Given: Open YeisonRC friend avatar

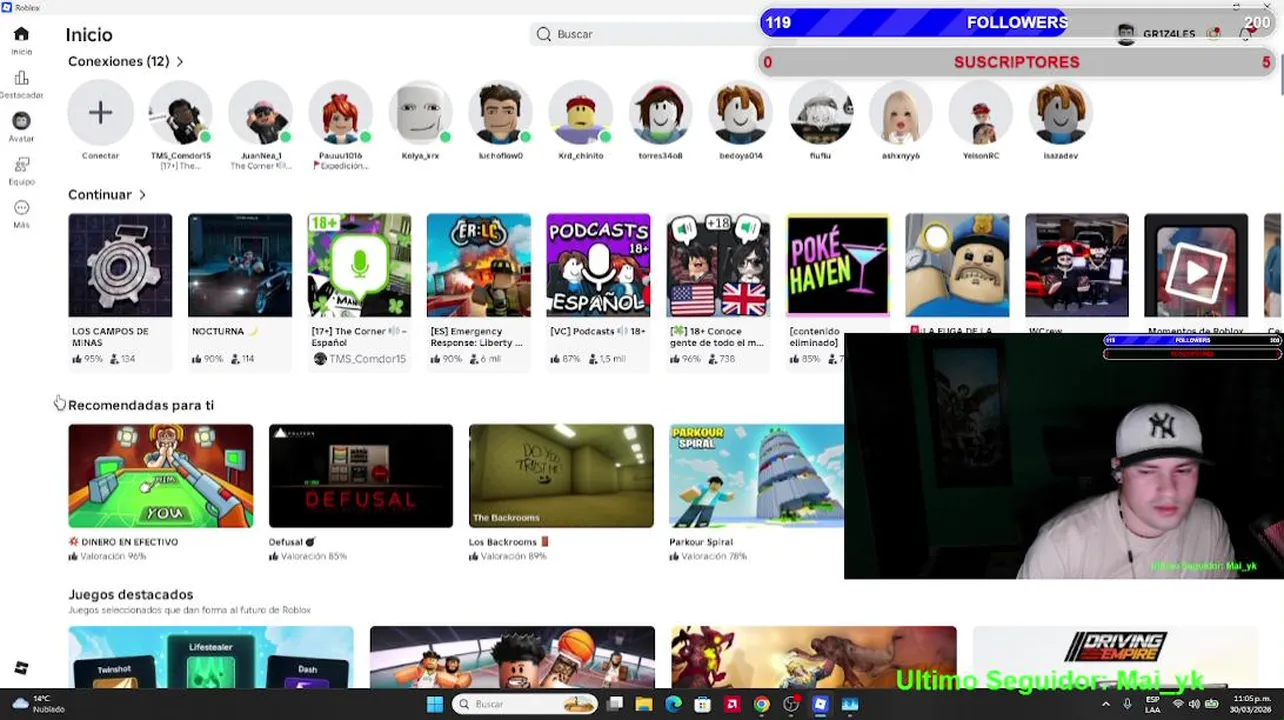Looking at the screenshot, I should pos(980,113).
